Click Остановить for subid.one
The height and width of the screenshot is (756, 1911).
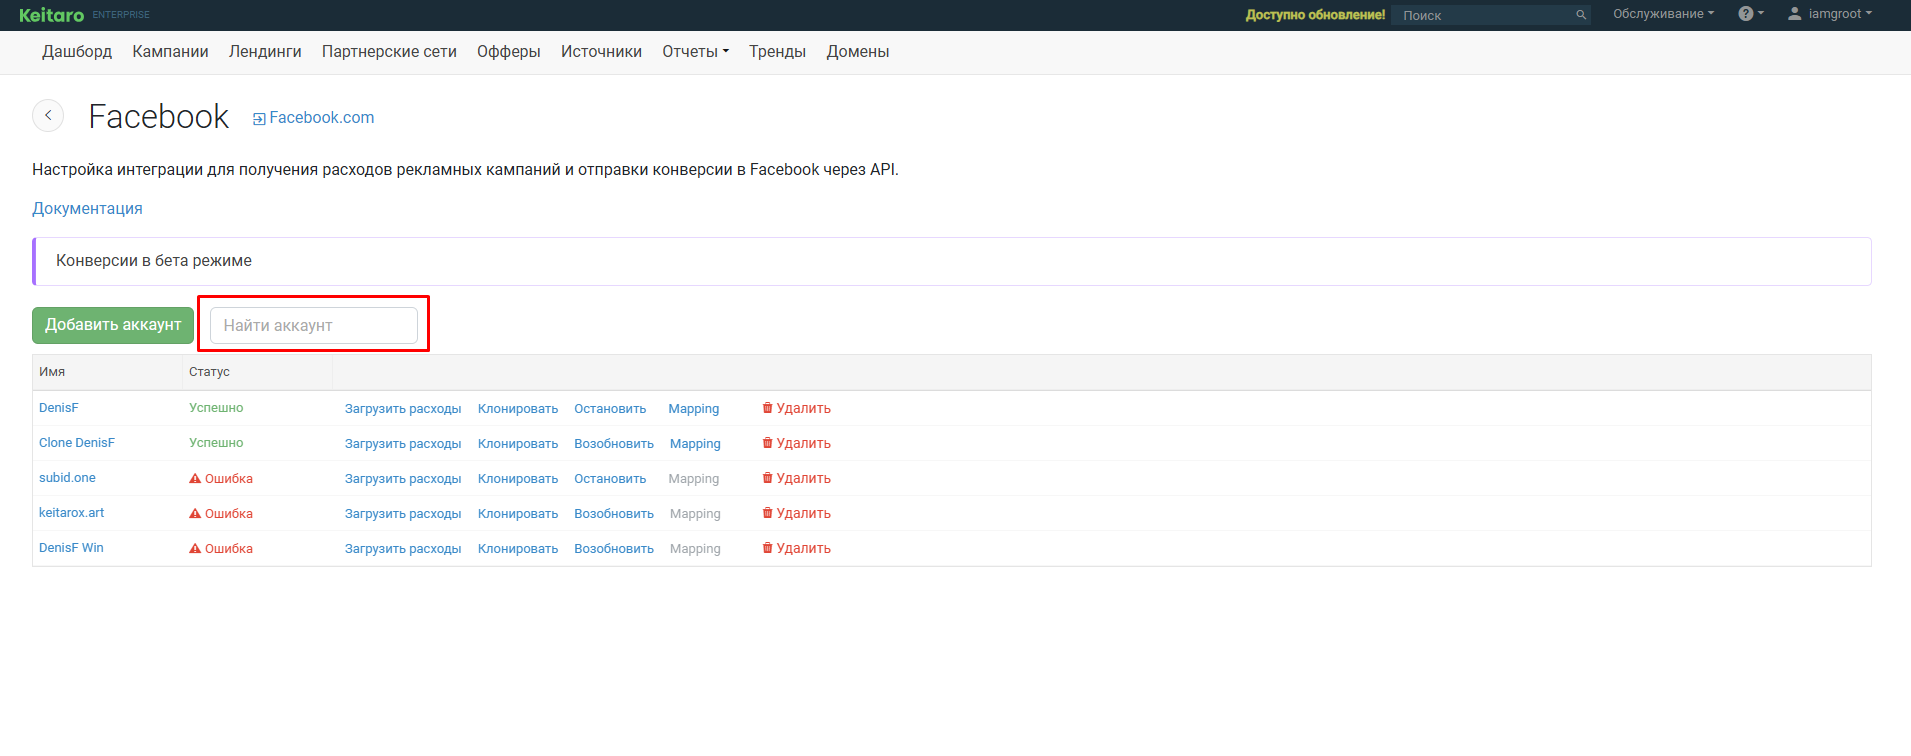(x=610, y=479)
